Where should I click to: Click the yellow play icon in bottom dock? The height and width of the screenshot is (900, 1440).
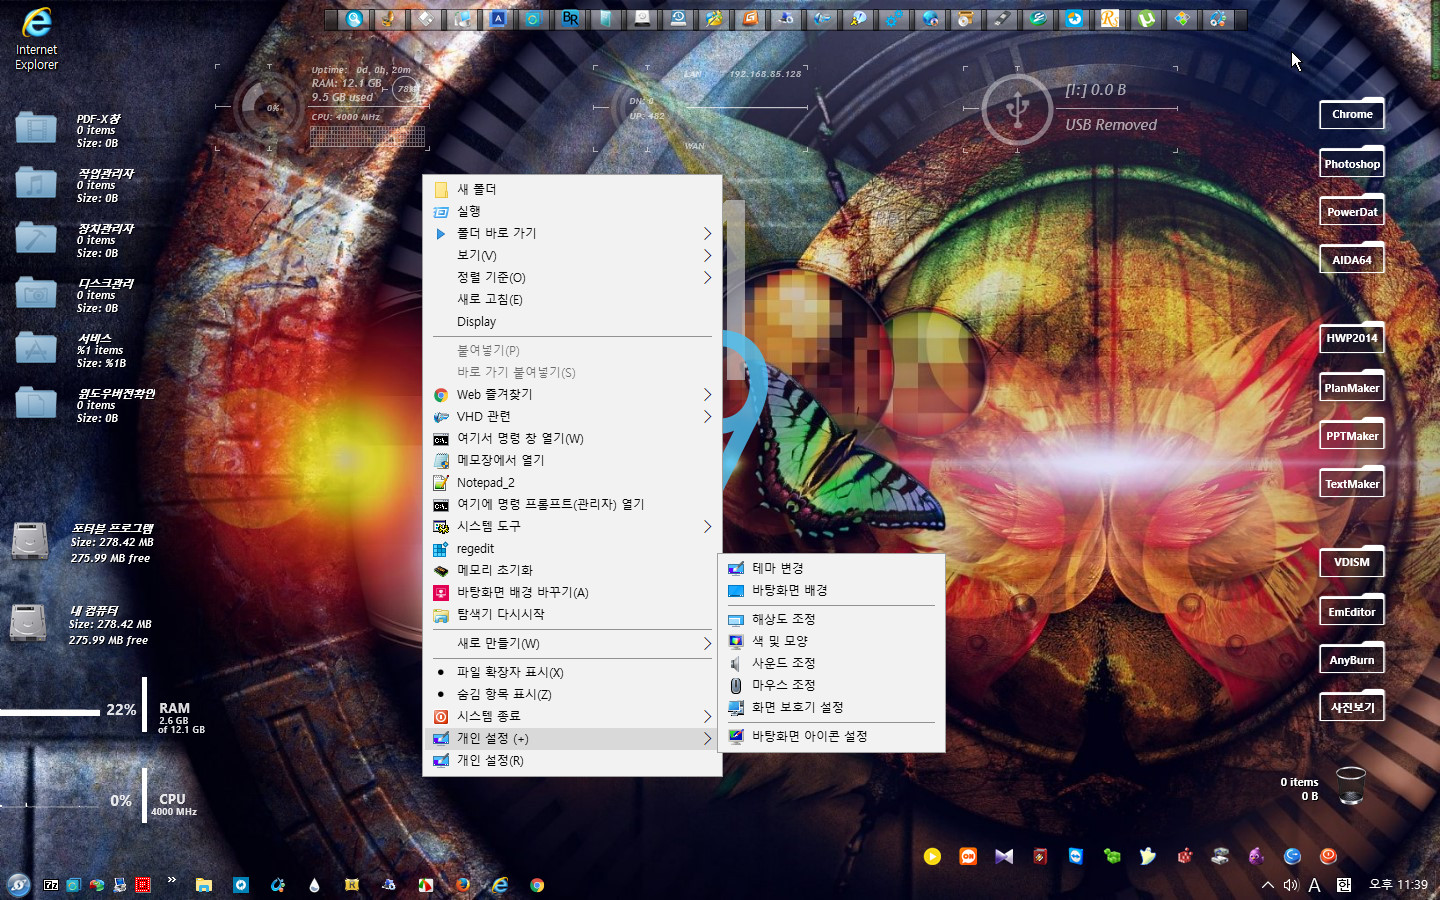click(932, 856)
